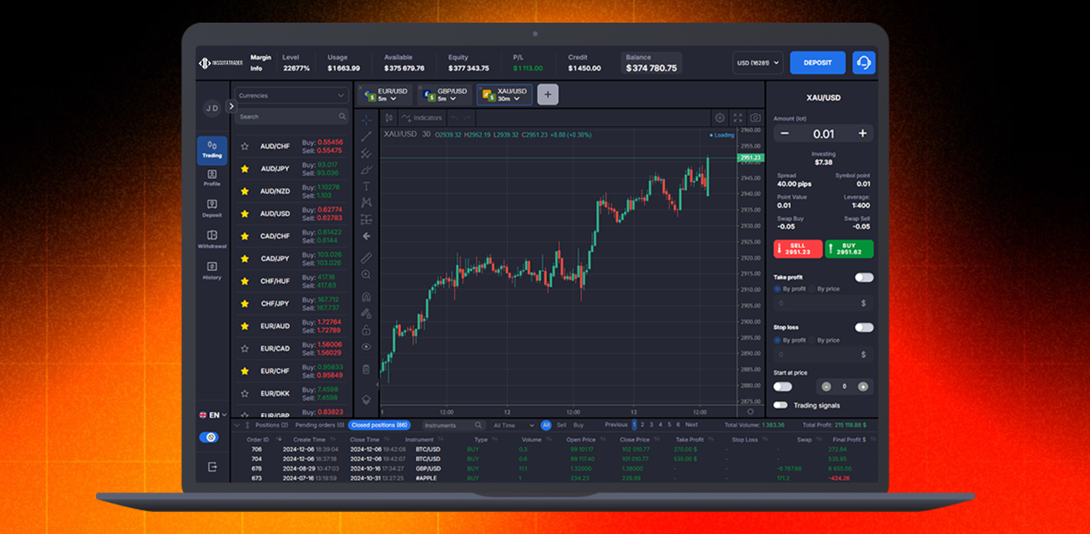The height and width of the screenshot is (534, 1090).
Task: Select the pattern drawing tool
Action: click(x=366, y=203)
